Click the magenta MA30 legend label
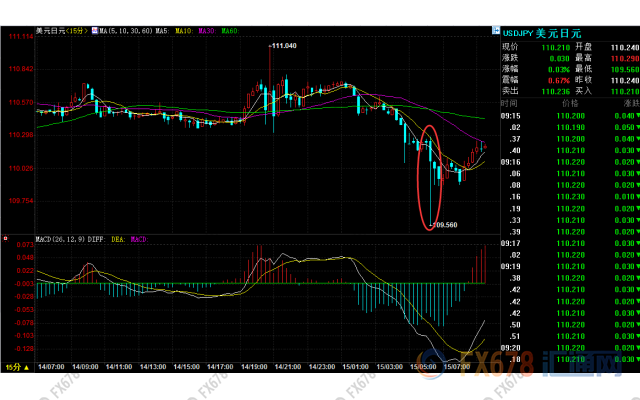This screenshot has height=400, width=640. coord(208,31)
